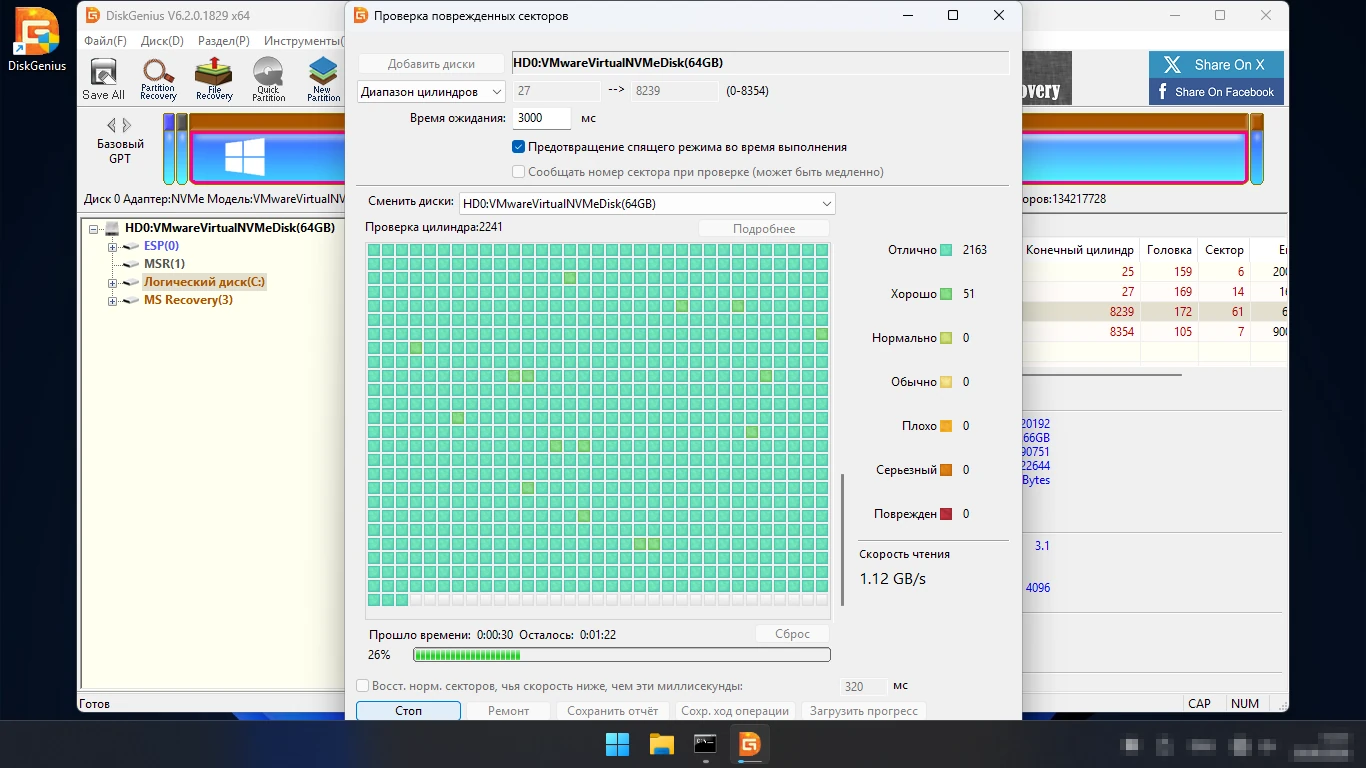Click the scan progress bar

point(621,655)
